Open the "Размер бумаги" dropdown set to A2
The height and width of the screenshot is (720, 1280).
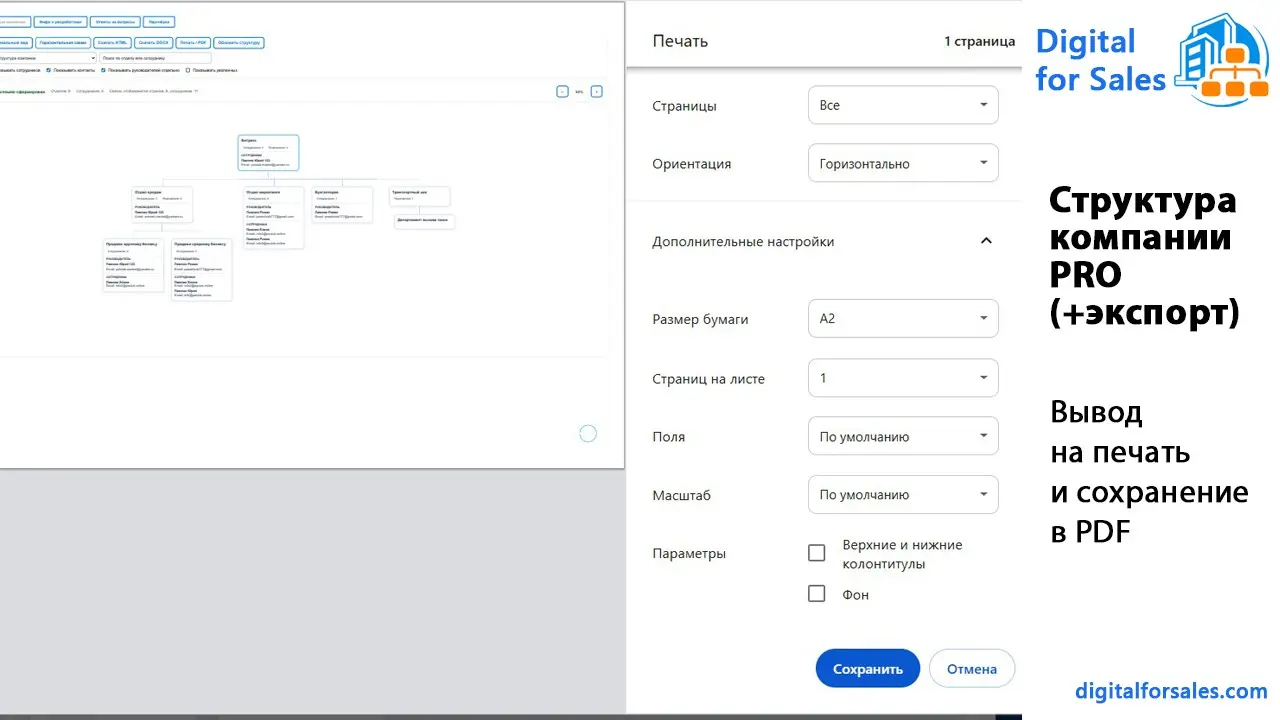pyautogui.click(x=902, y=318)
